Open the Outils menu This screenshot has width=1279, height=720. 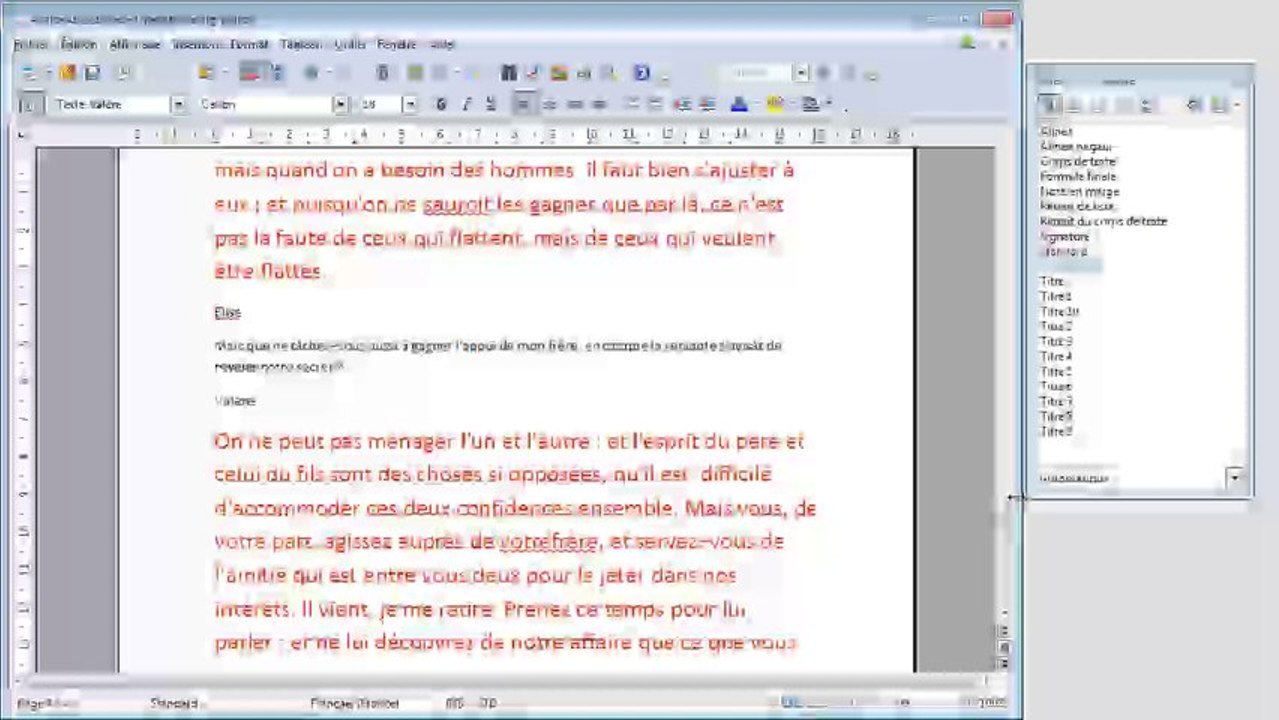350,44
